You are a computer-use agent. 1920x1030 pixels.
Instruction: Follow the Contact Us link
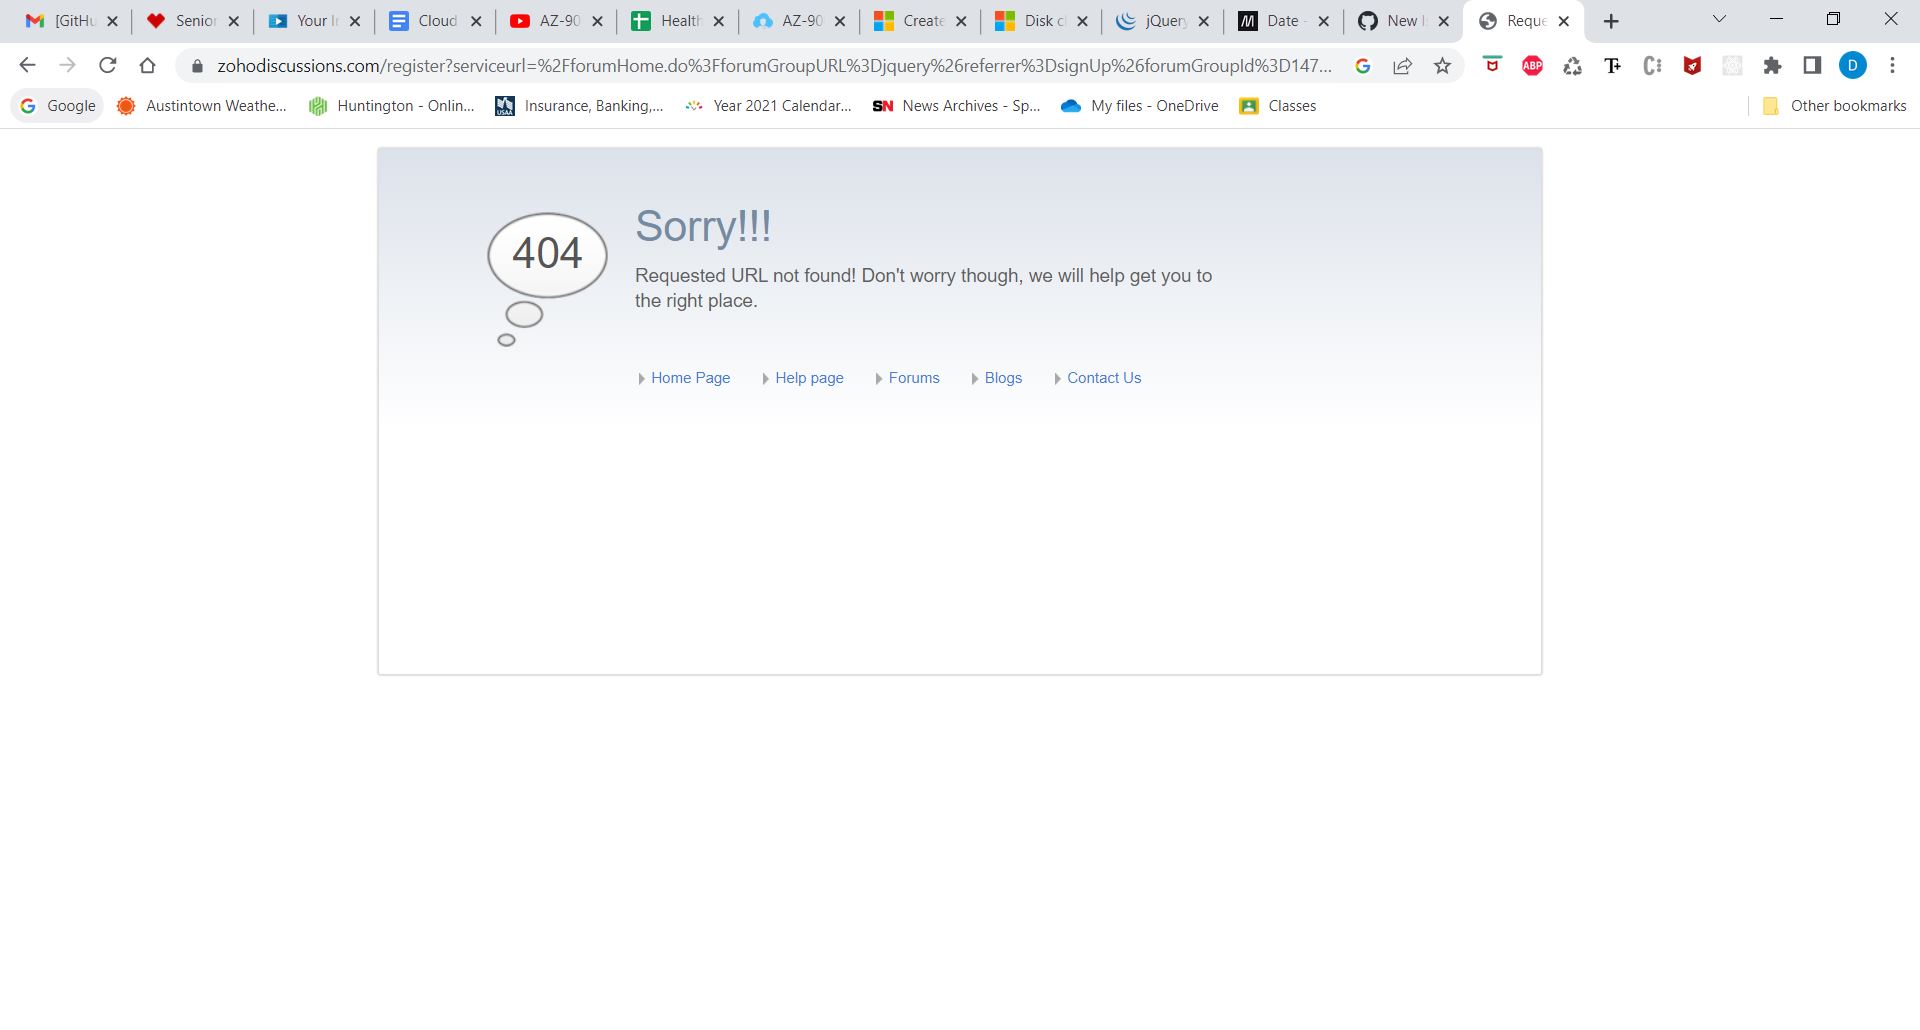1103,378
